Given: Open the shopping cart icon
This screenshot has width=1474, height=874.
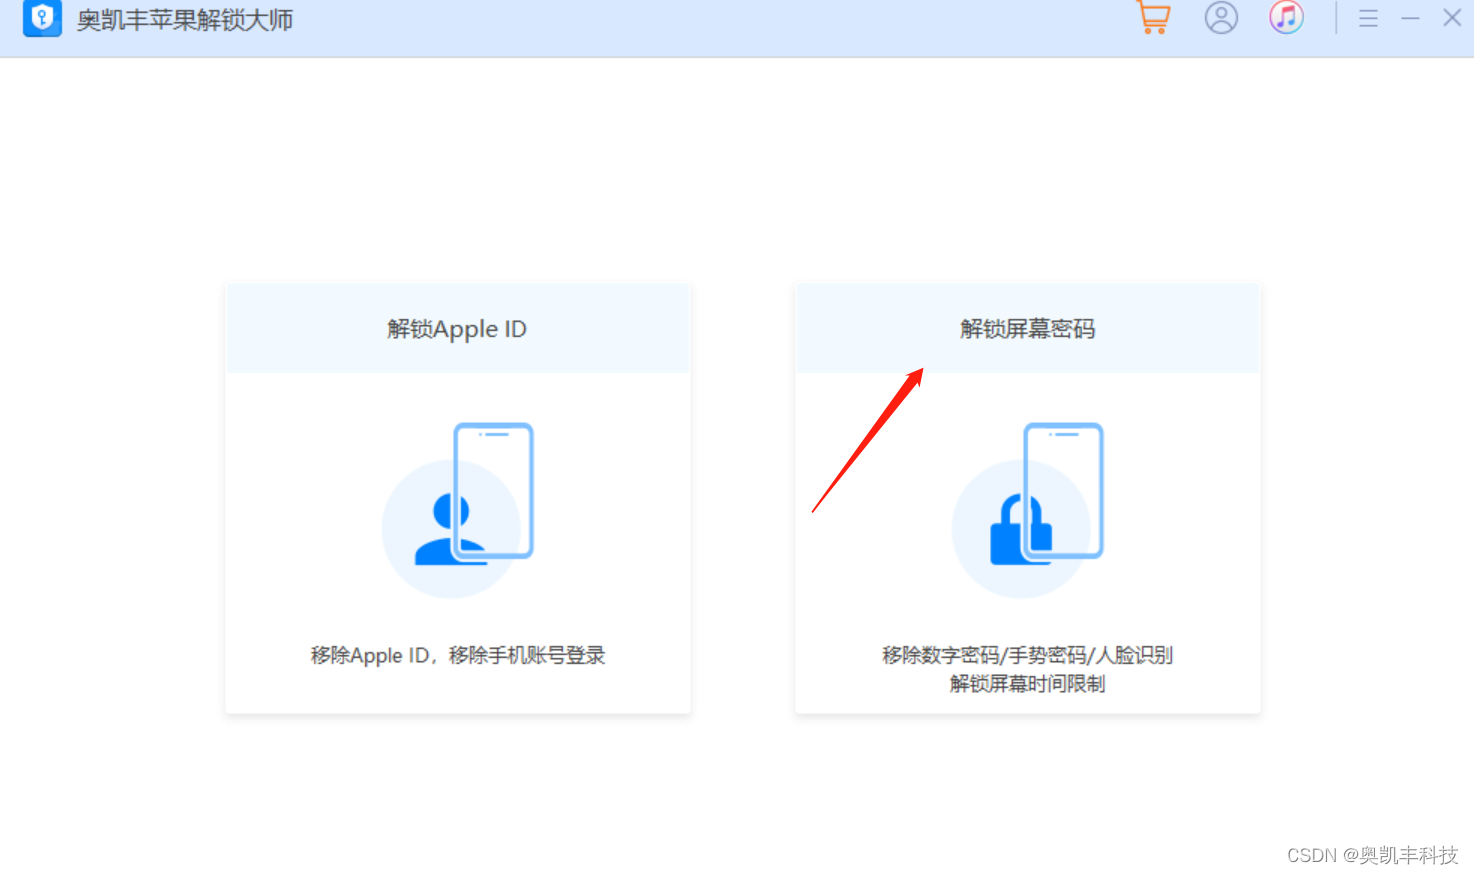Looking at the screenshot, I should [x=1153, y=17].
